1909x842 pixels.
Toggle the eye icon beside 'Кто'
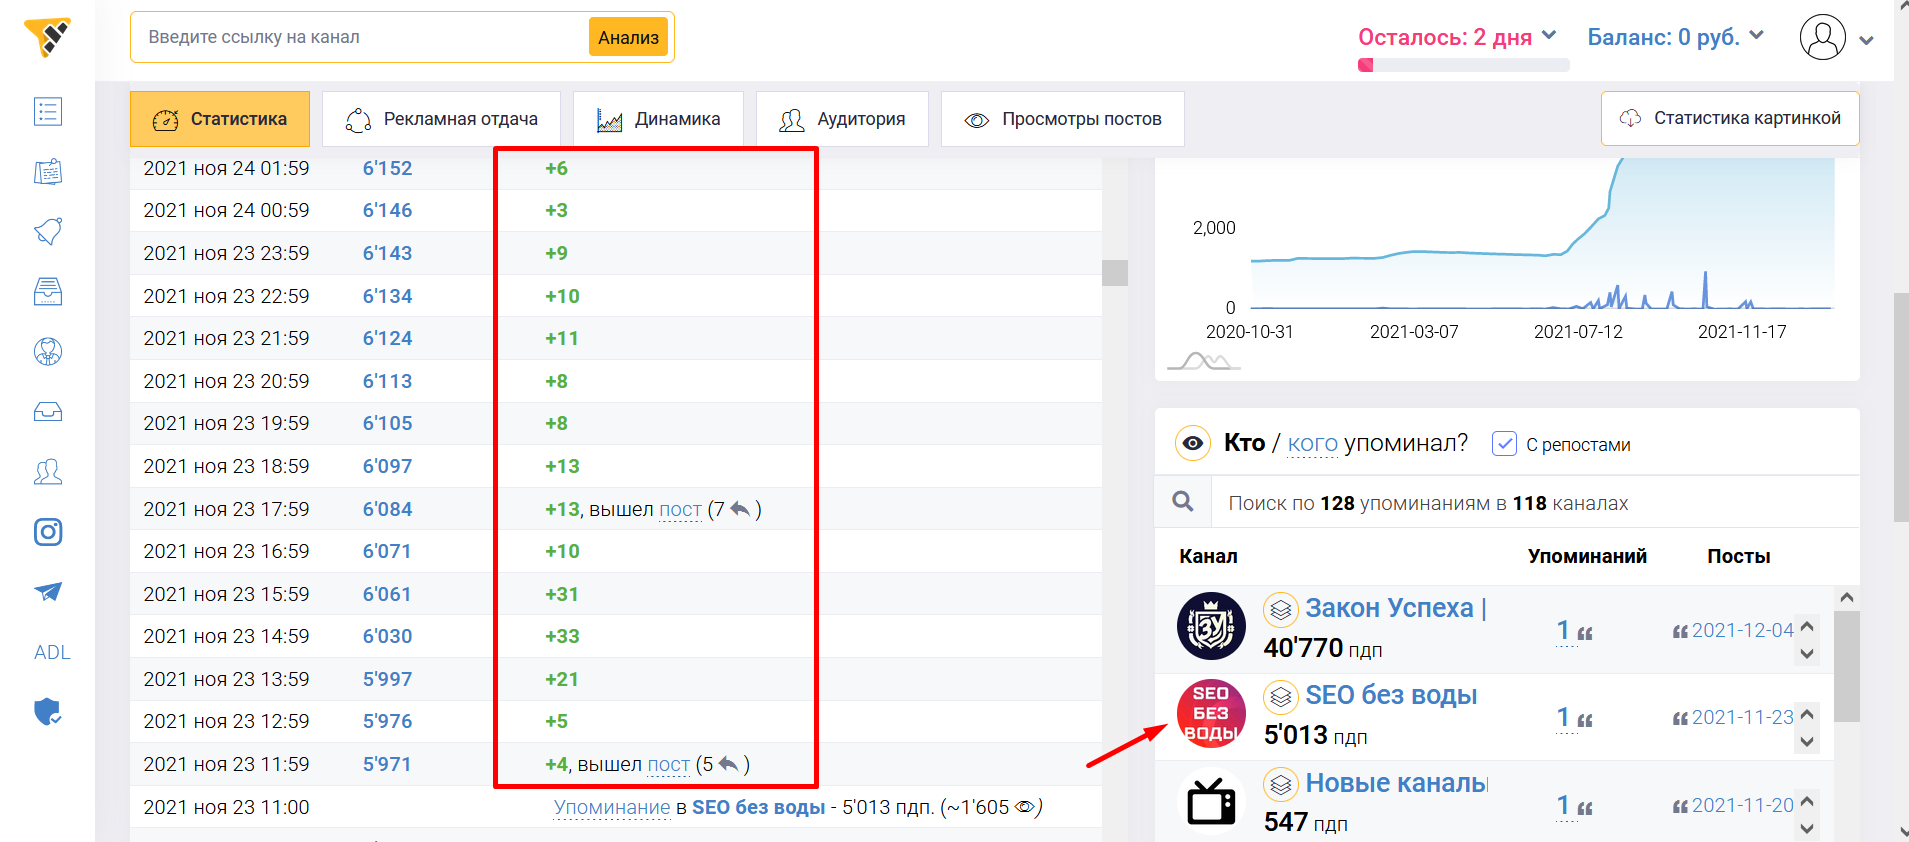click(1192, 443)
